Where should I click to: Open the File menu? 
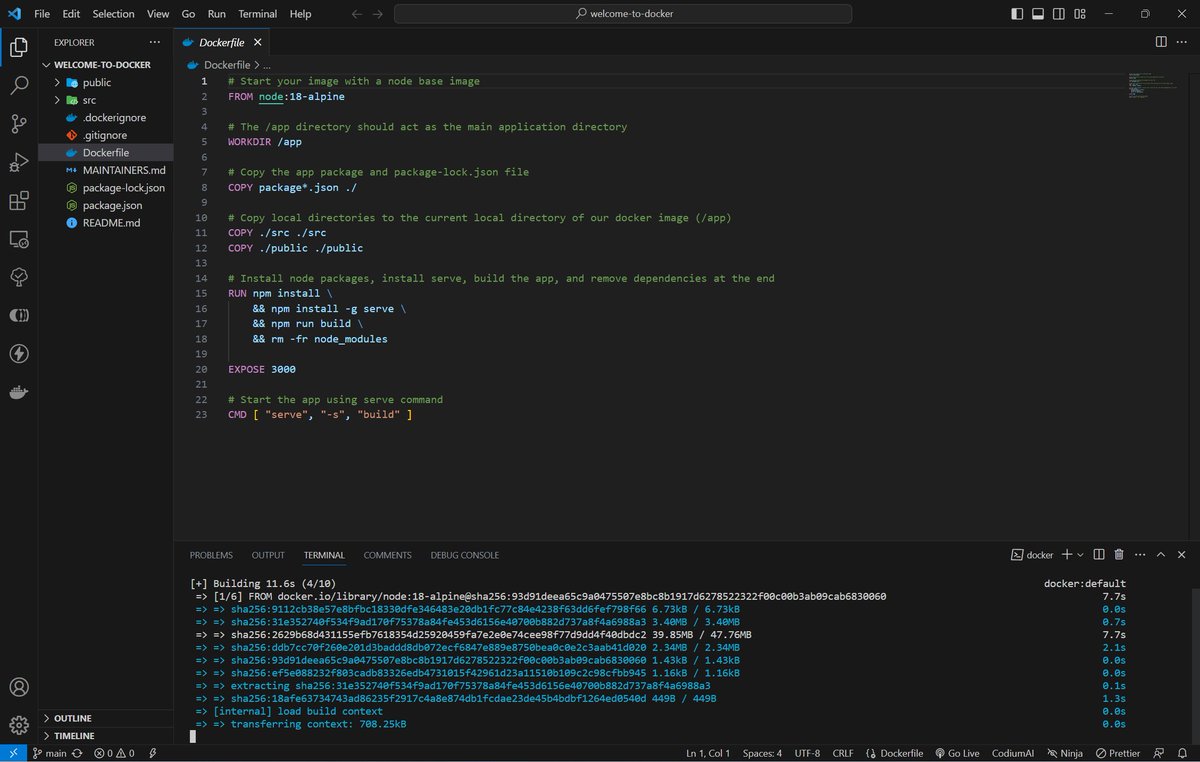click(x=42, y=14)
